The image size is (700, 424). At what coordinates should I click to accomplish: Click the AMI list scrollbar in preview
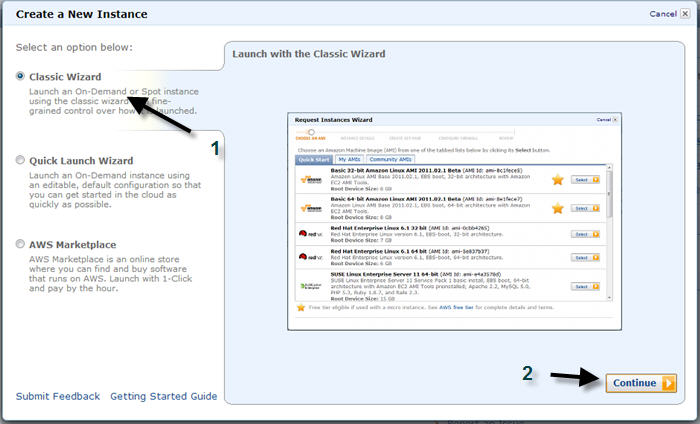click(x=609, y=233)
